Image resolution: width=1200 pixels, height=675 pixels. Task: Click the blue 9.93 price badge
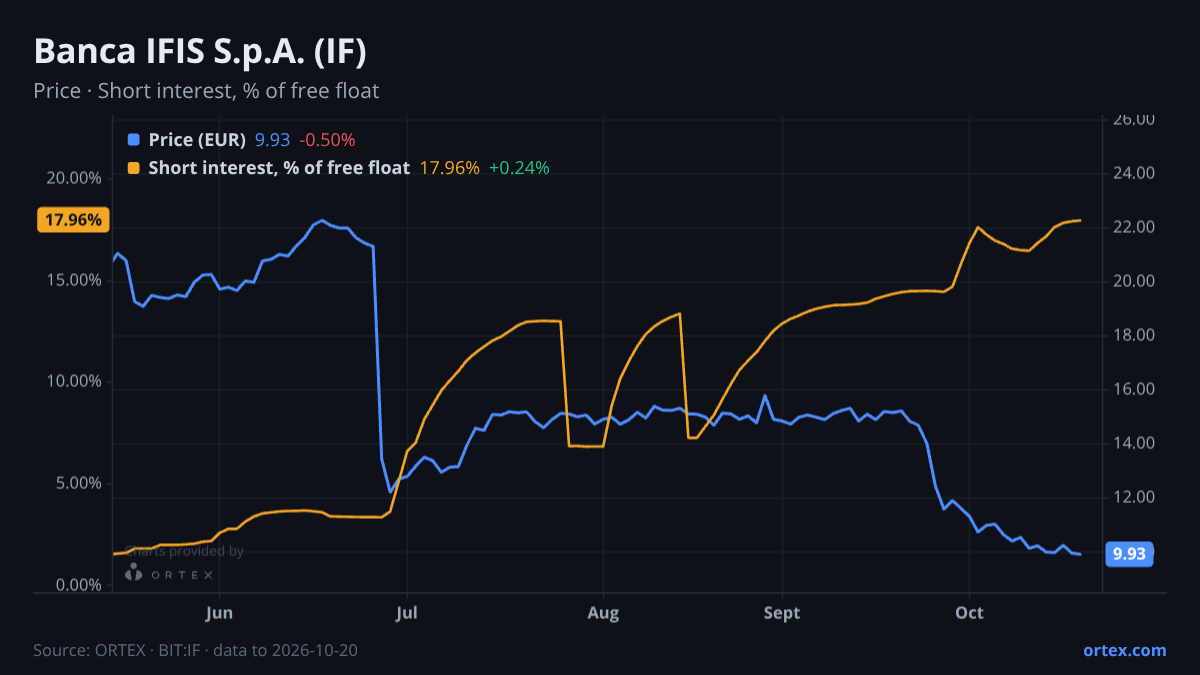pos(1129,554)
